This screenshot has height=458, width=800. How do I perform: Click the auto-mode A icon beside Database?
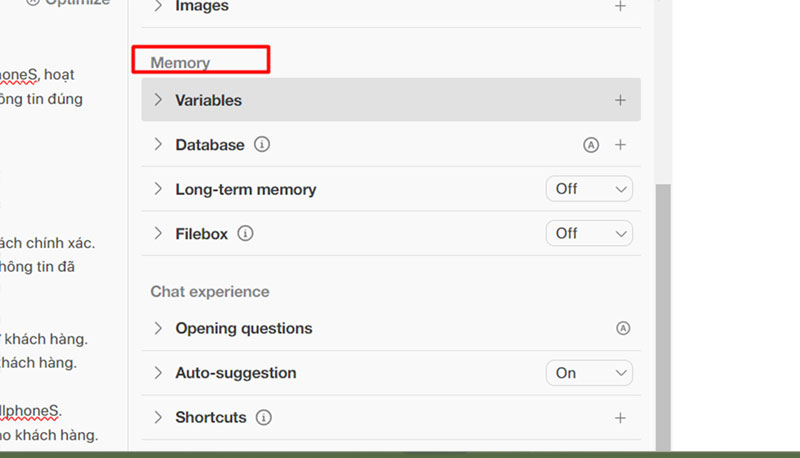pyautogui.click(x=591, y=145)
